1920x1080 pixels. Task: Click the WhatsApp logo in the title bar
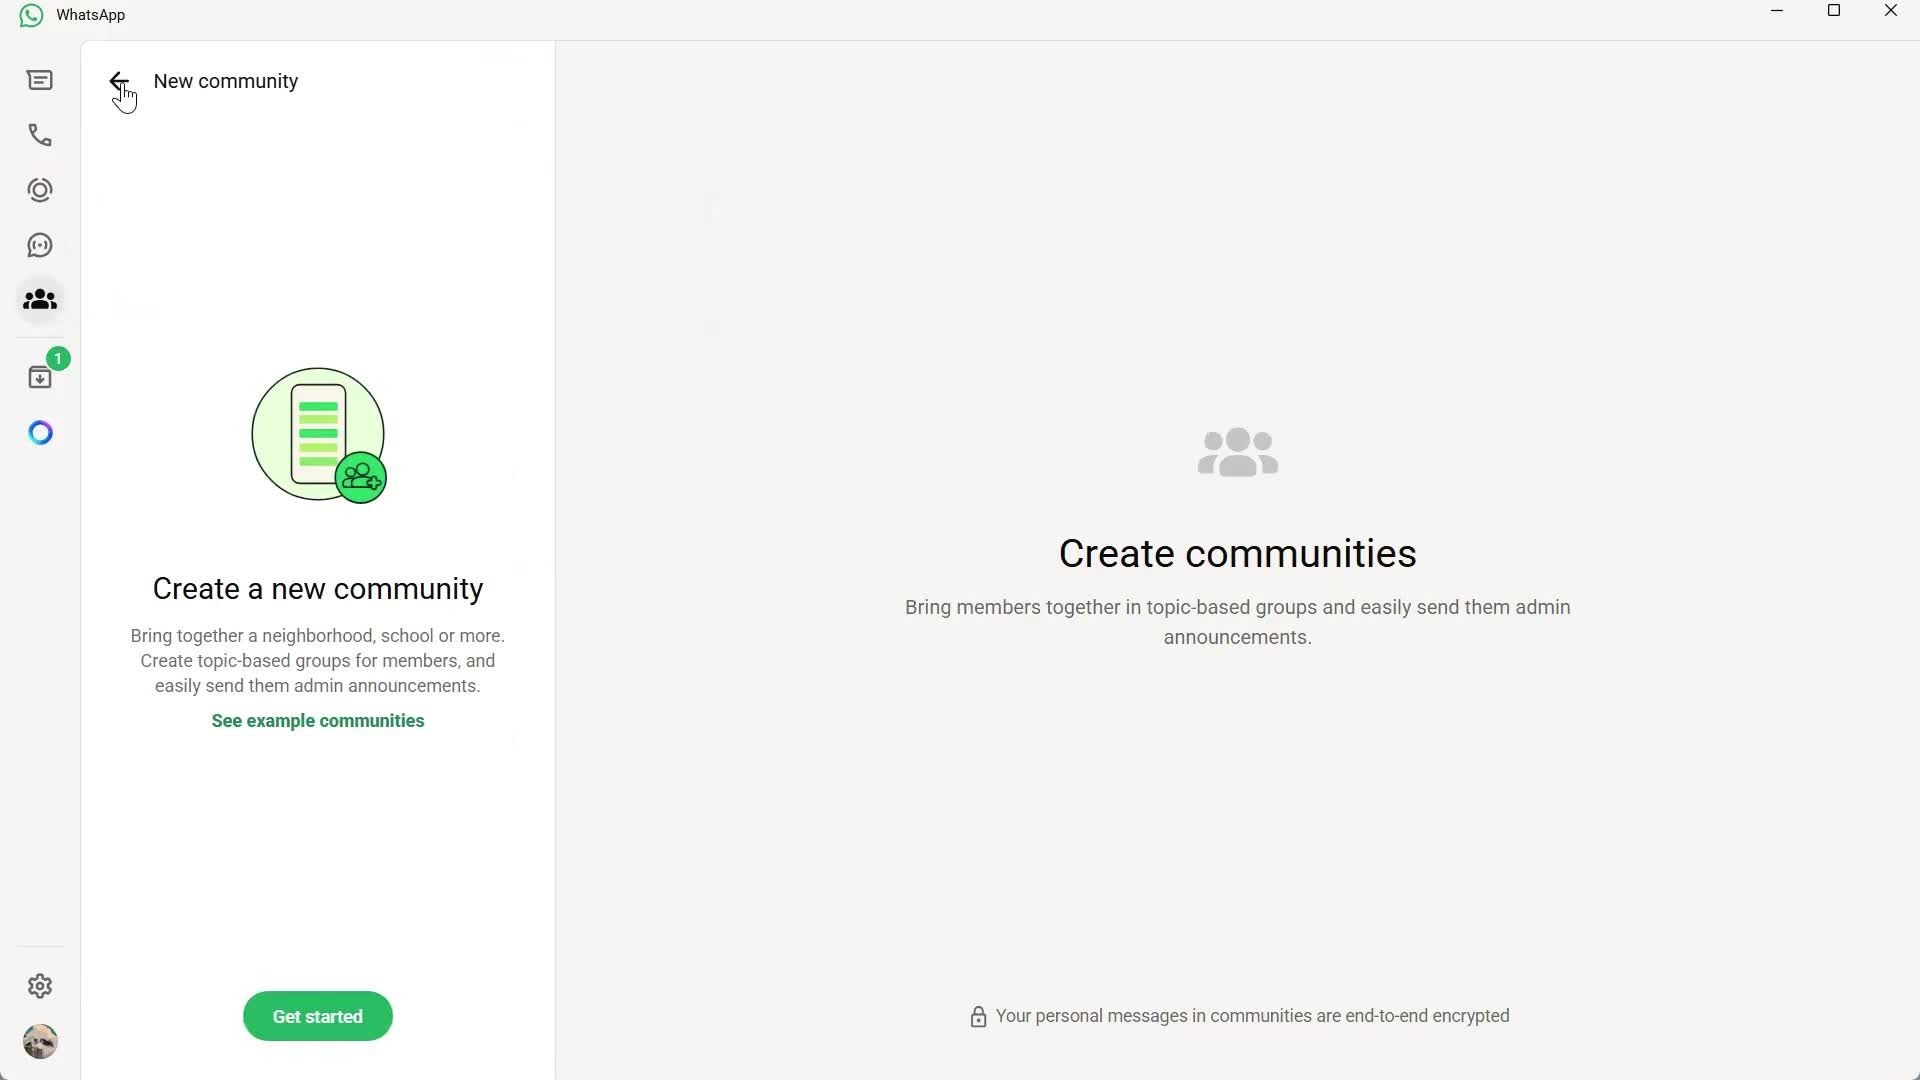(30, 15)
